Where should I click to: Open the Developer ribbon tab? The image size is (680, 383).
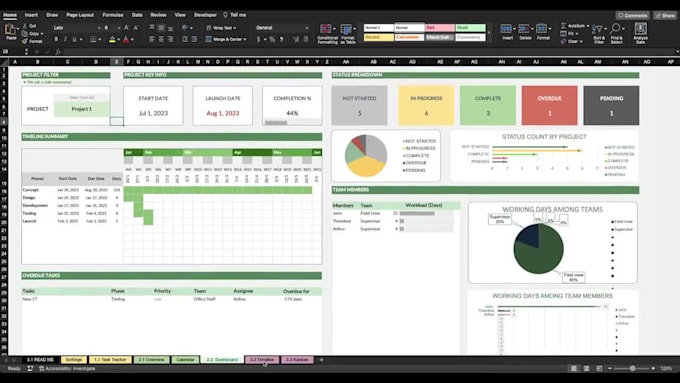pyautogui.click(x=205, y=15)
